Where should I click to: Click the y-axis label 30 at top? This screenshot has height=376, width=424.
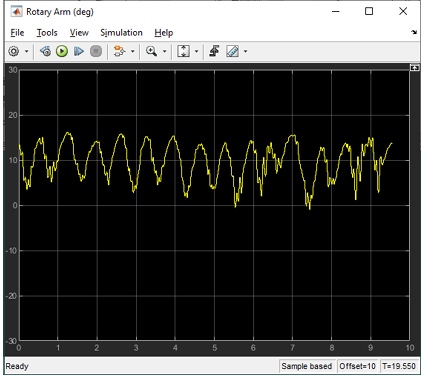13,70
